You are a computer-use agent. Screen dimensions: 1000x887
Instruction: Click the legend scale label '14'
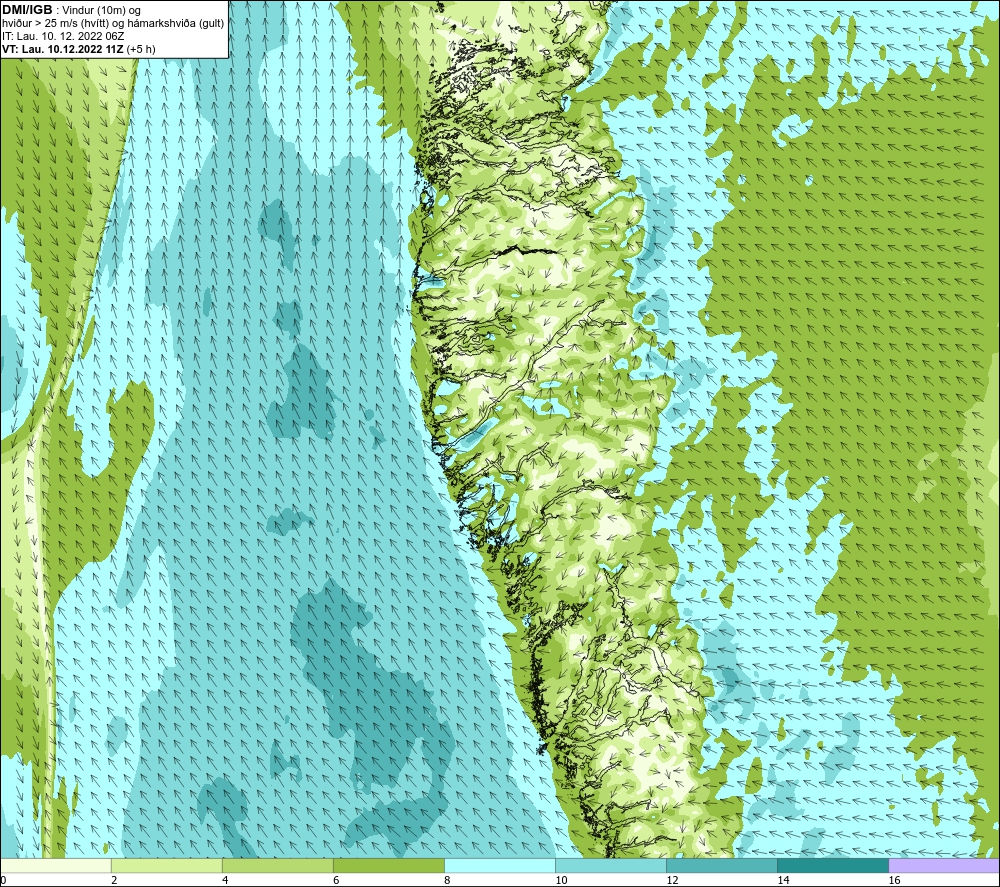point(783,880)
